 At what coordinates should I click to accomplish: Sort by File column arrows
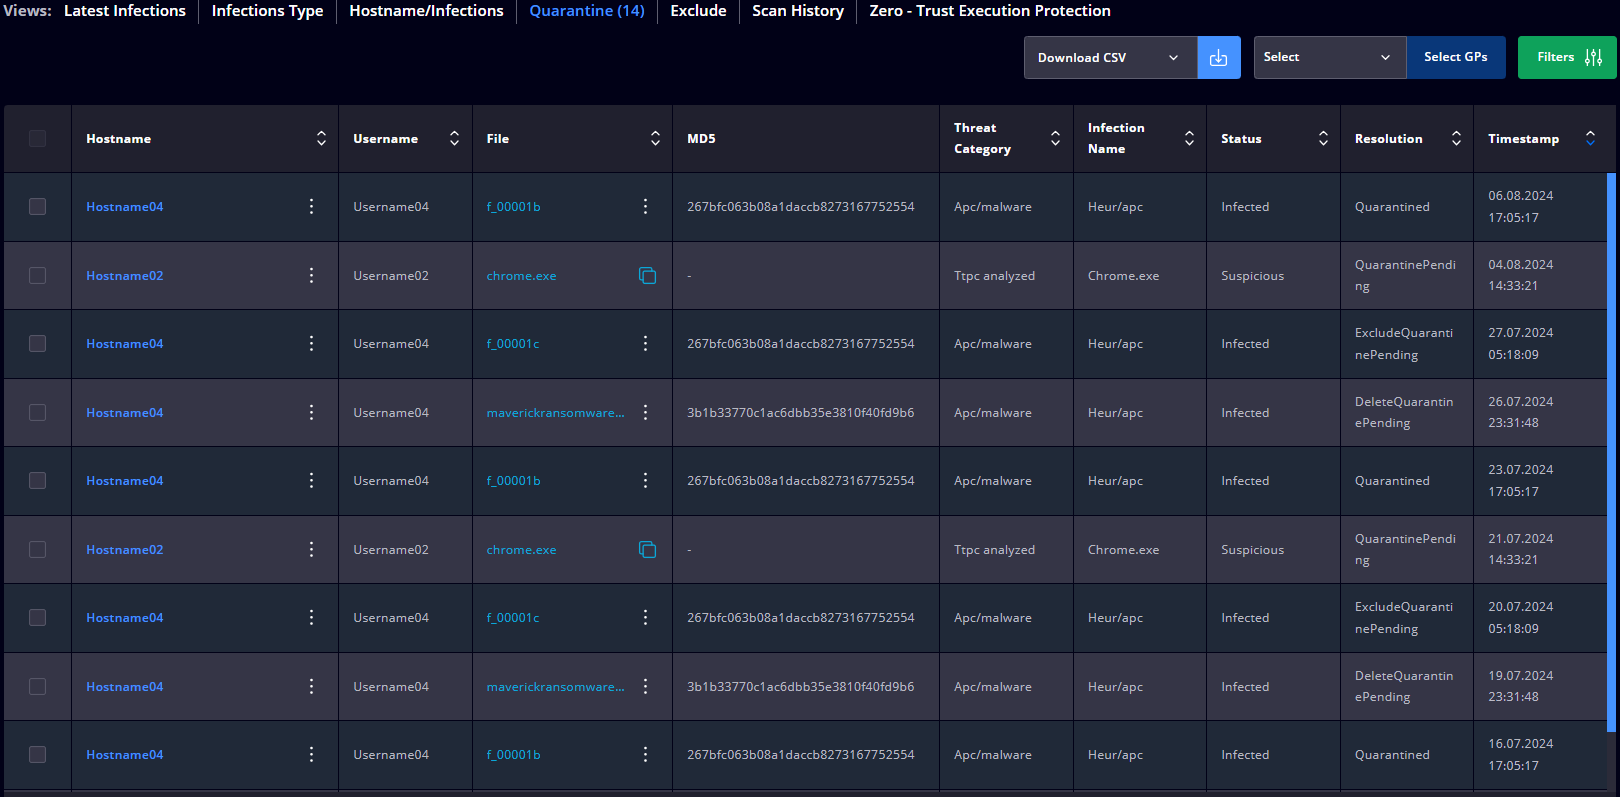tap(655, 138)
